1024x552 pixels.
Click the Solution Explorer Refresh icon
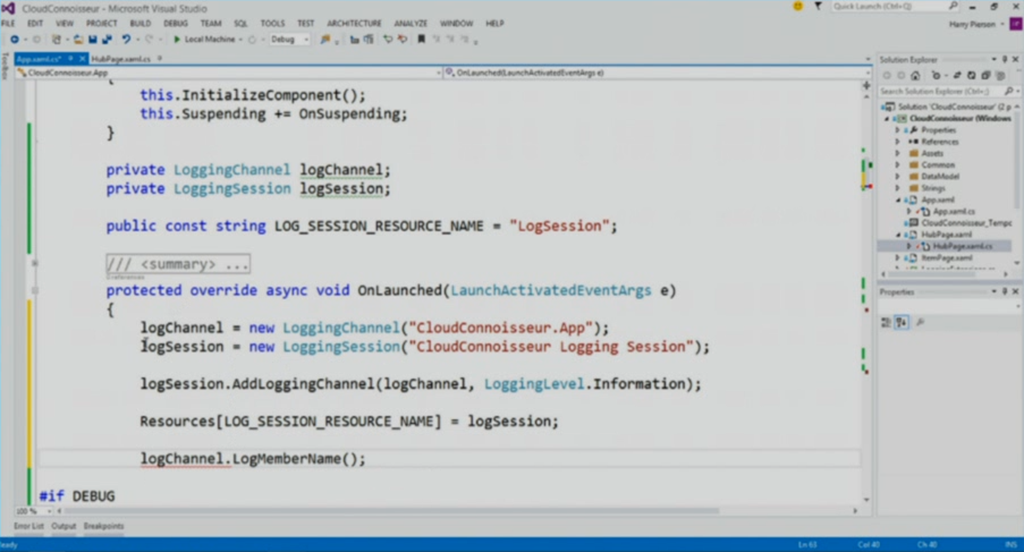pyautogui.click(x=971, y=75)
